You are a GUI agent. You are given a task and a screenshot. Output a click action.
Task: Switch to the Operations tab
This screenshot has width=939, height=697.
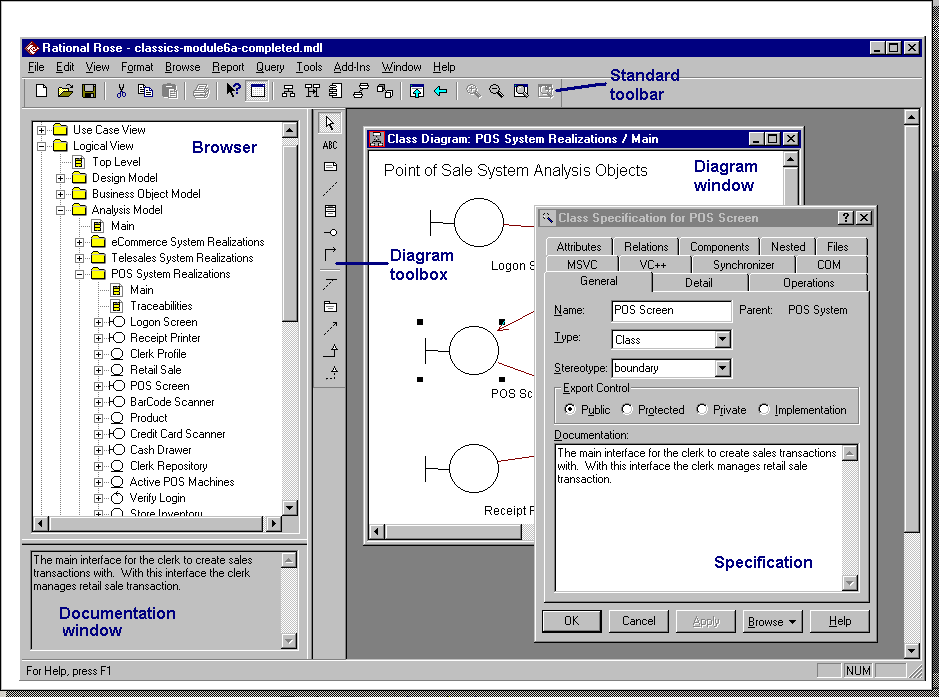[808, 283]
